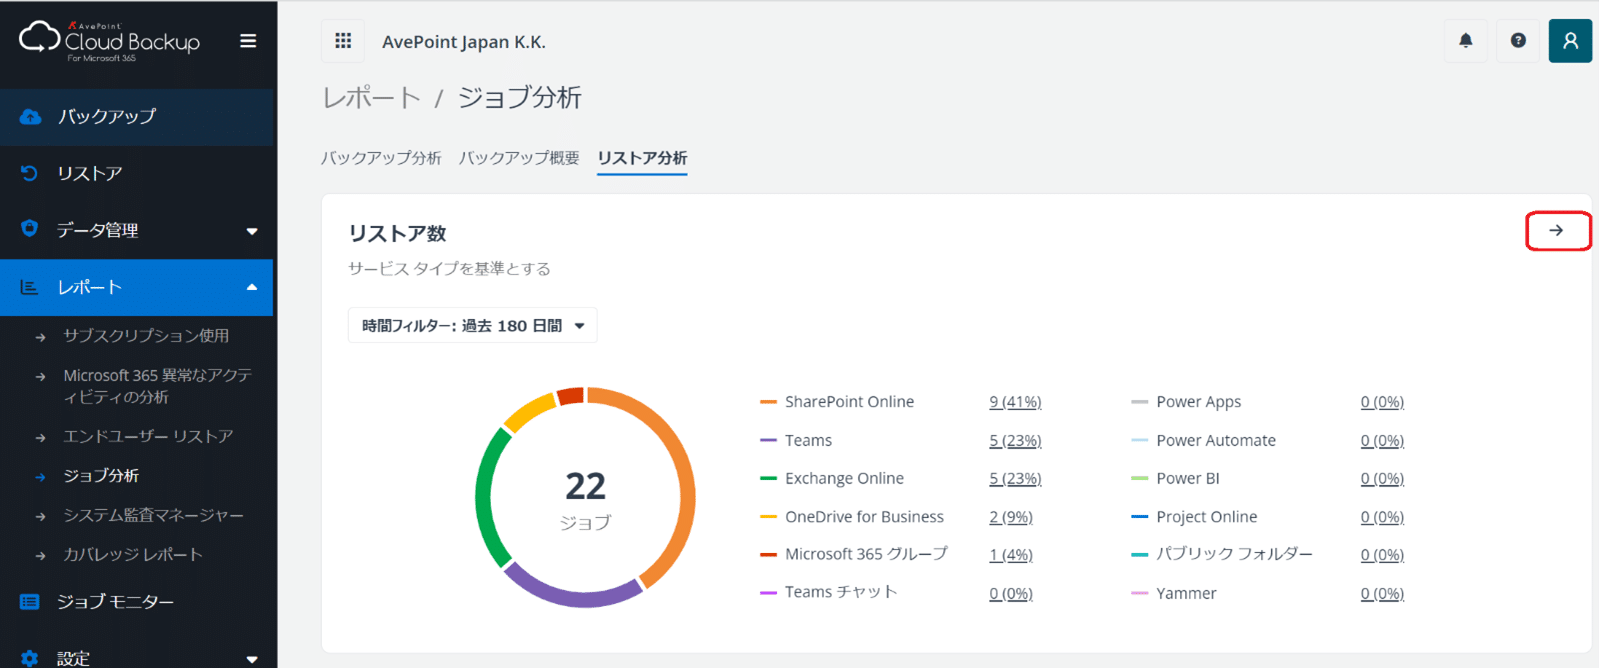Click OneDrive for Business yellow legend swatch
The width and height of the screenshot is (1599, 668).
tap(768, 517)
